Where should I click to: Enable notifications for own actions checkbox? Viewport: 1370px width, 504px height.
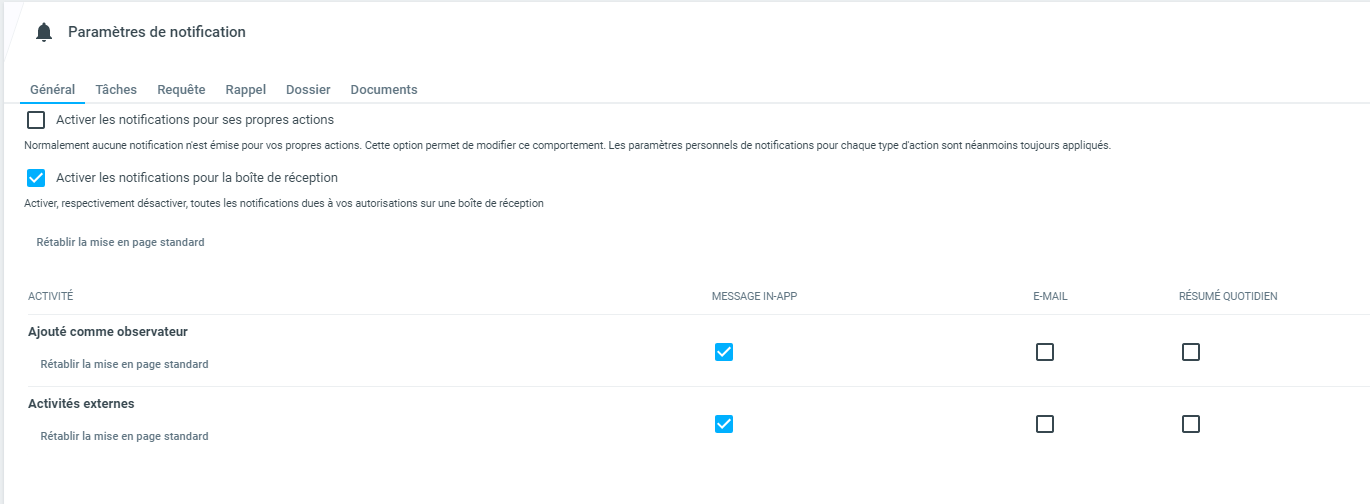pyautogui.click(x=37, y=121)
